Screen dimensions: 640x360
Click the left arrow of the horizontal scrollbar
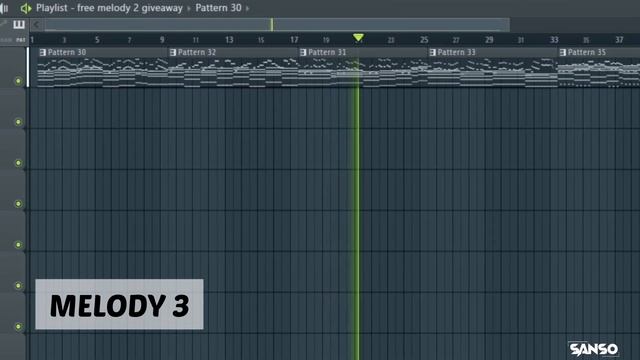[x=36, y=25]
